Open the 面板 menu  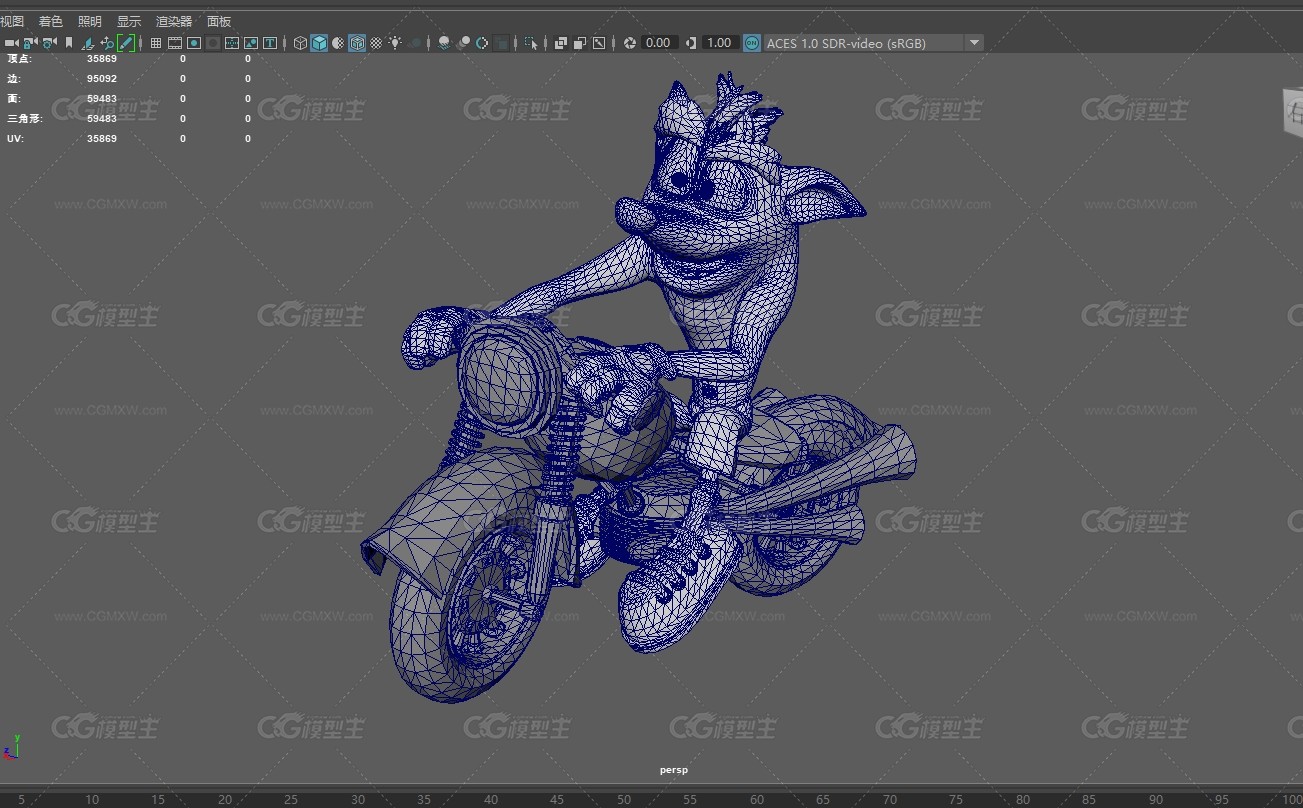[218, 21]
